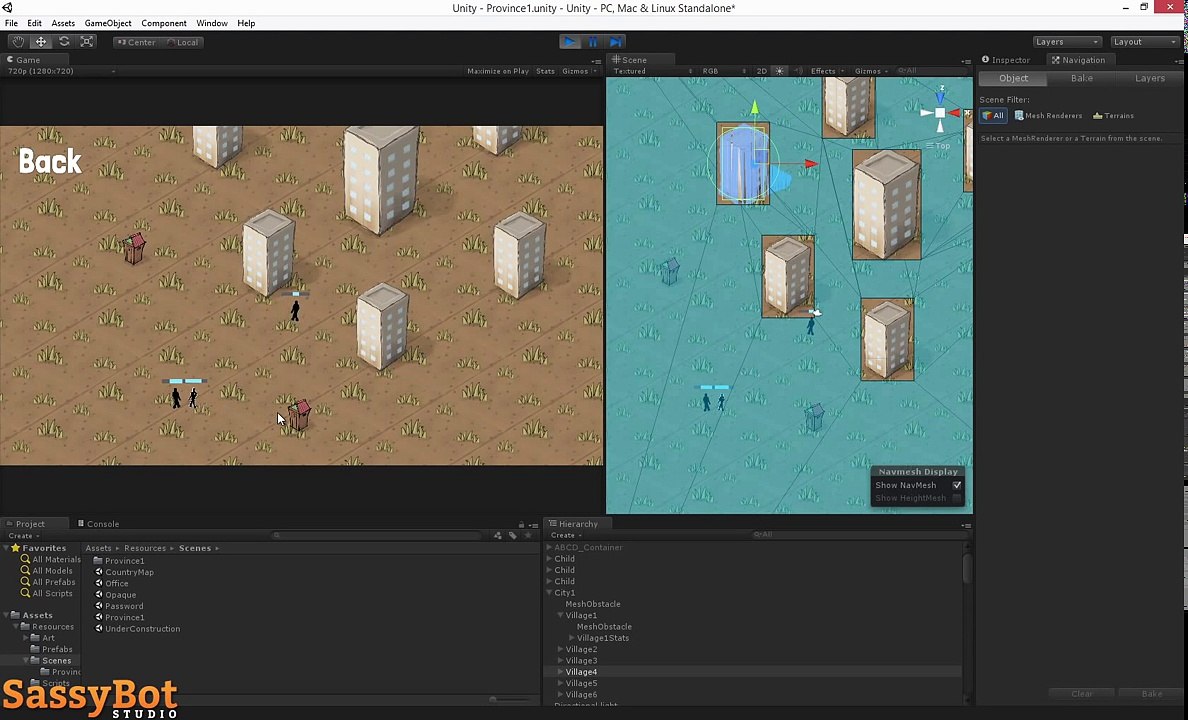Toggle Local handle rotation button
1188x720 pixels.
tap(182, 42)
